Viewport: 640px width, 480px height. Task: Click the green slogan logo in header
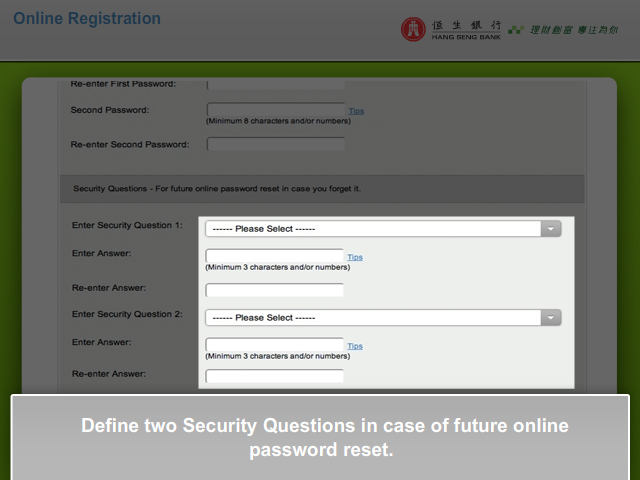(563, 29)
